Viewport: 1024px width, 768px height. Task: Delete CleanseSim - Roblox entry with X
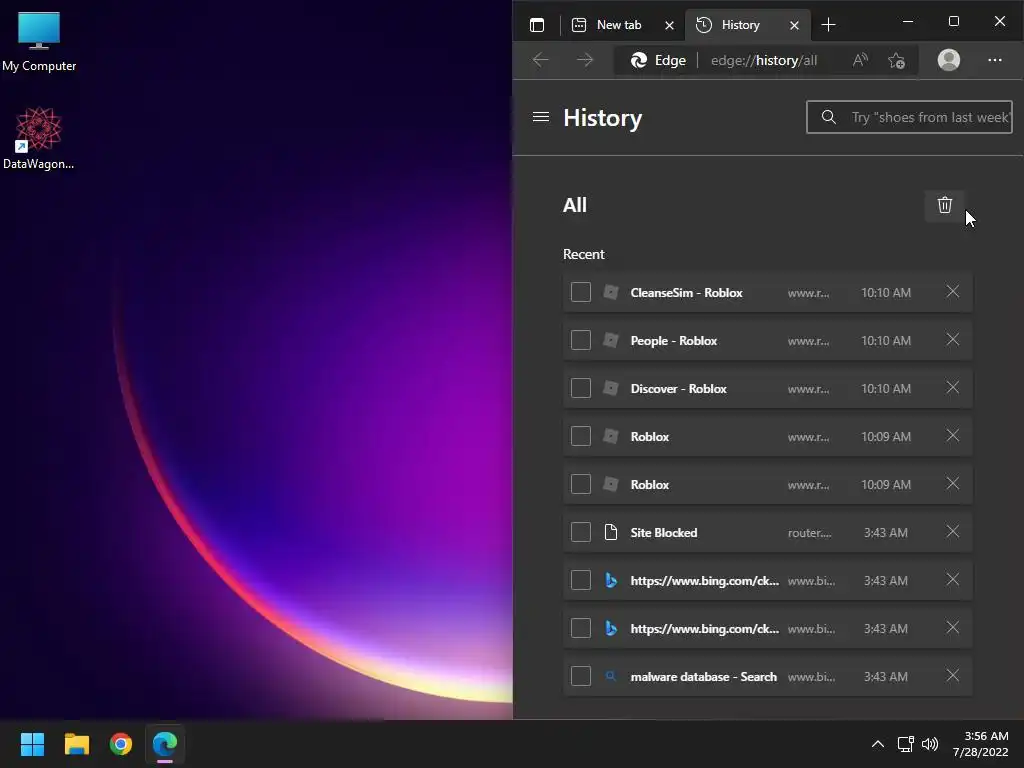953,291
